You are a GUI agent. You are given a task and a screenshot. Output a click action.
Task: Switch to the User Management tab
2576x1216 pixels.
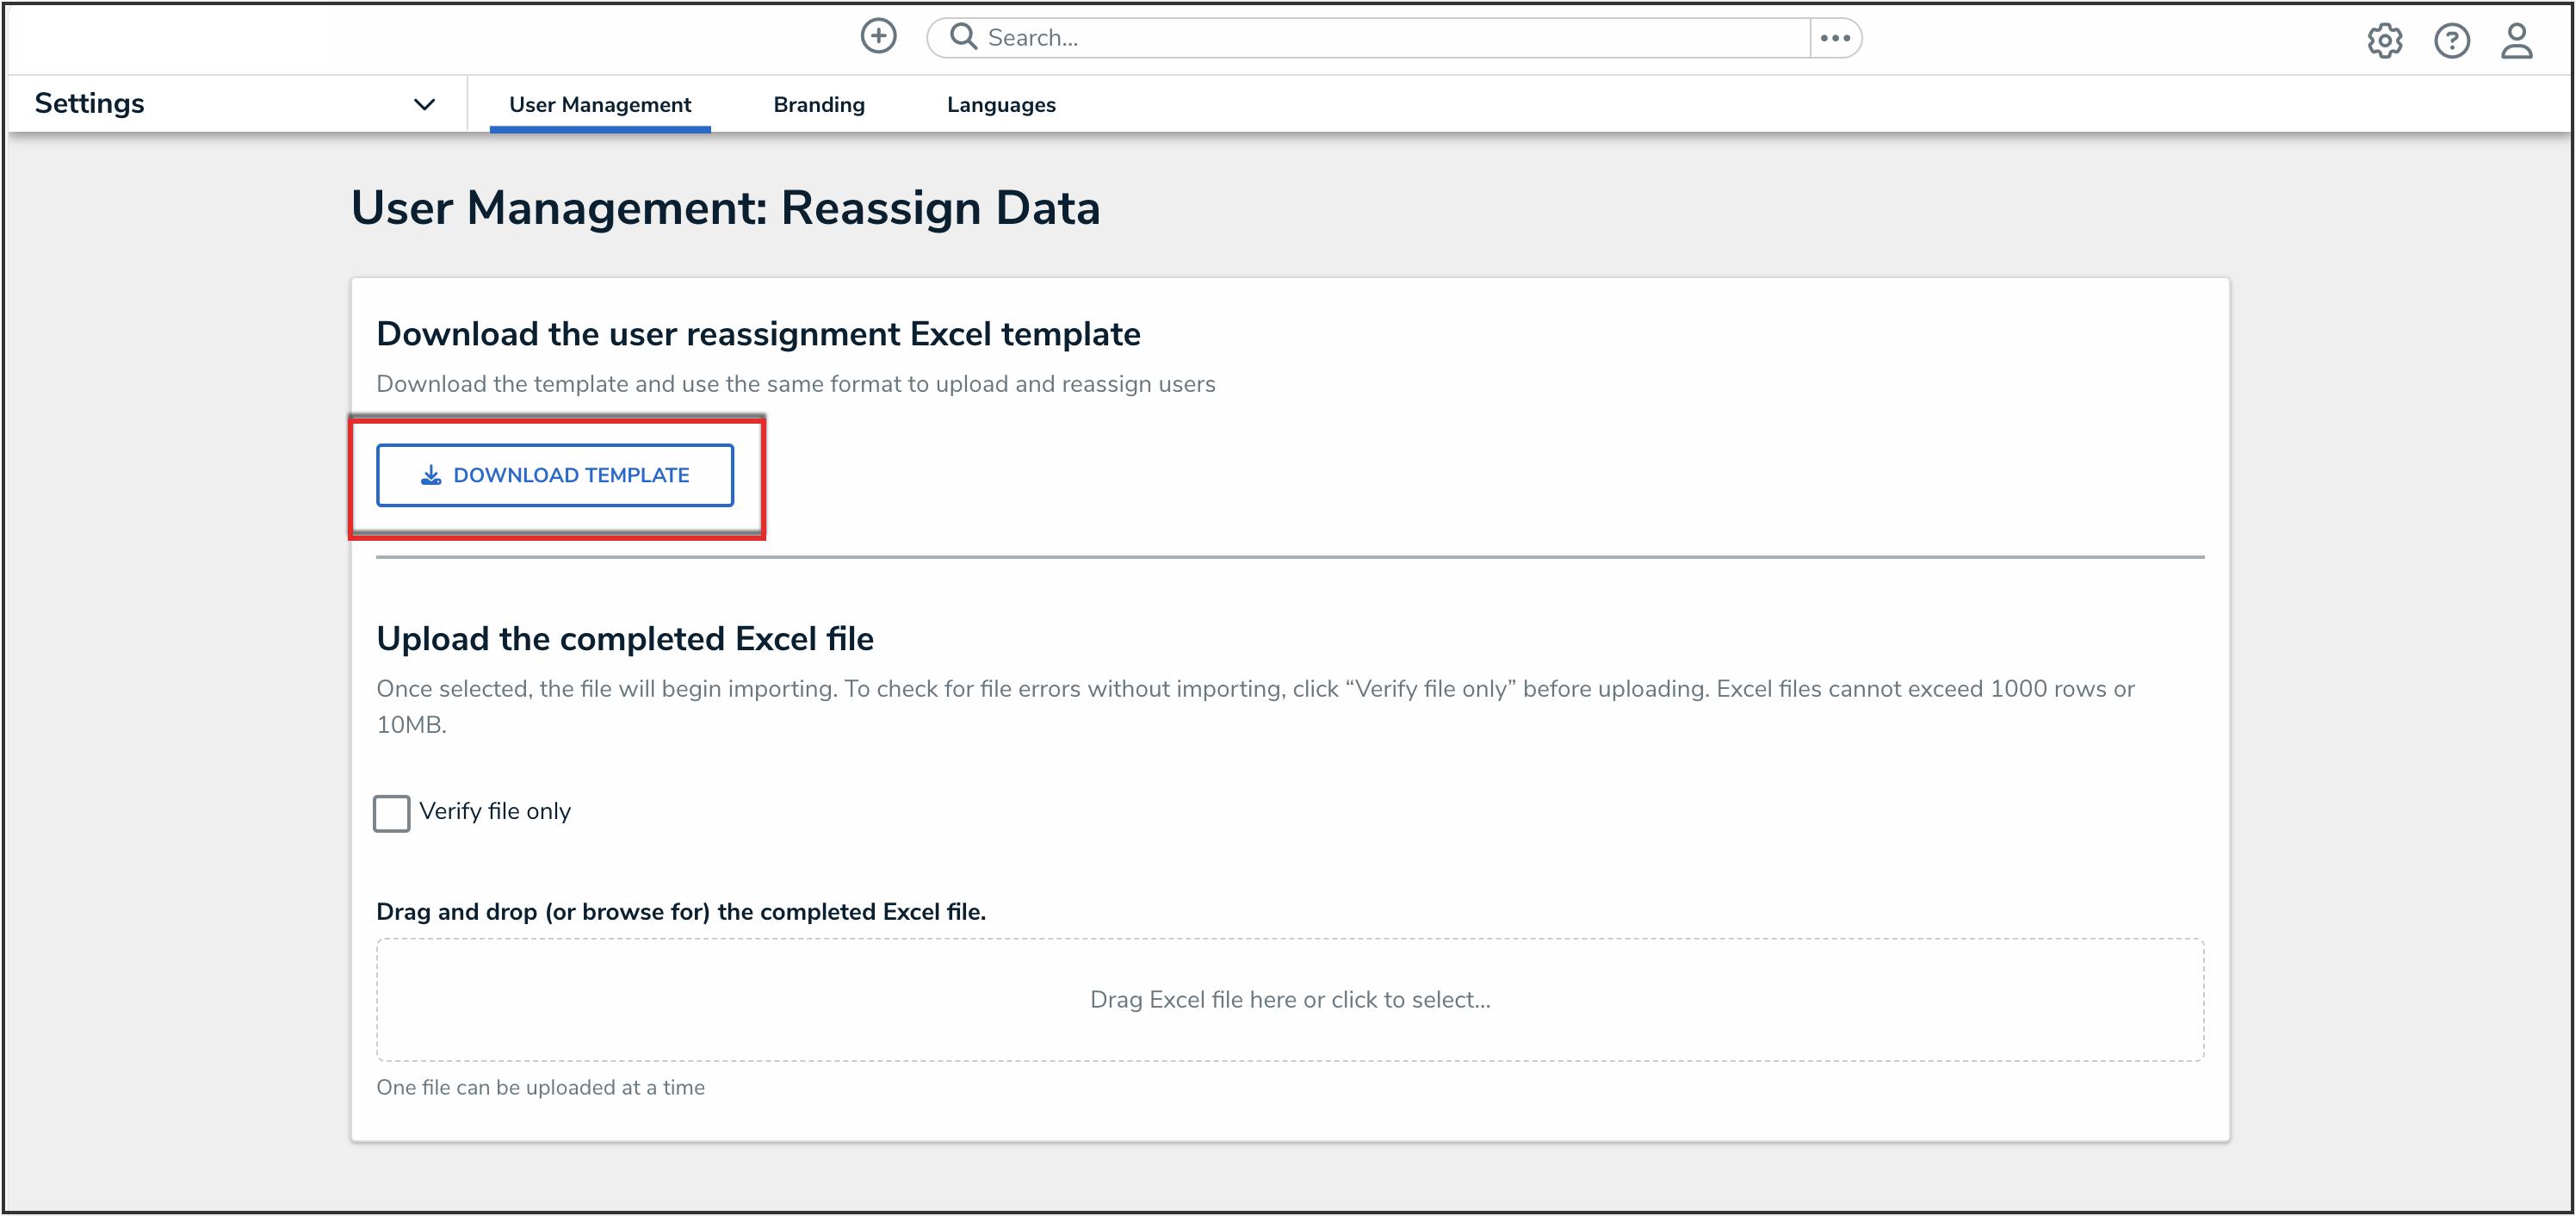coord(599,105)
